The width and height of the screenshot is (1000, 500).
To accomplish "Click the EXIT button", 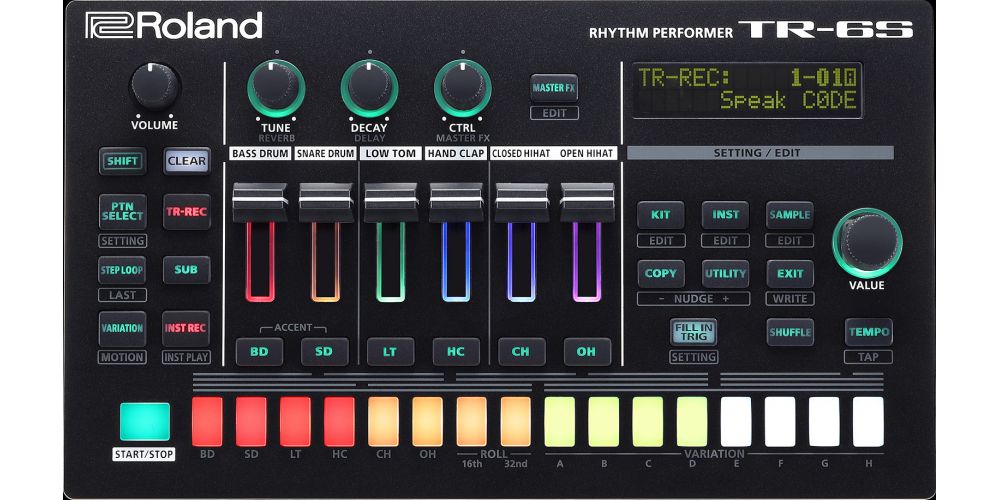I will 790,274.
